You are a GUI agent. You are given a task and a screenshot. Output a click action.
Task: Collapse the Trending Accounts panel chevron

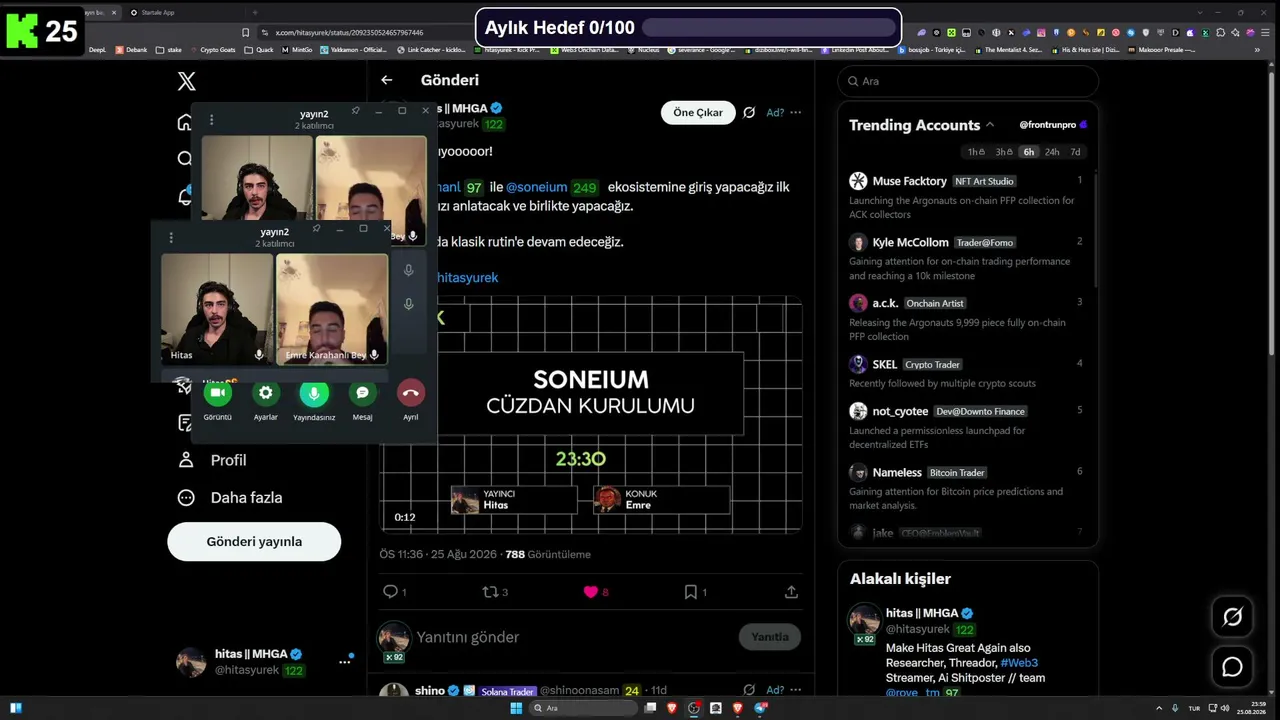coord(990,125)
